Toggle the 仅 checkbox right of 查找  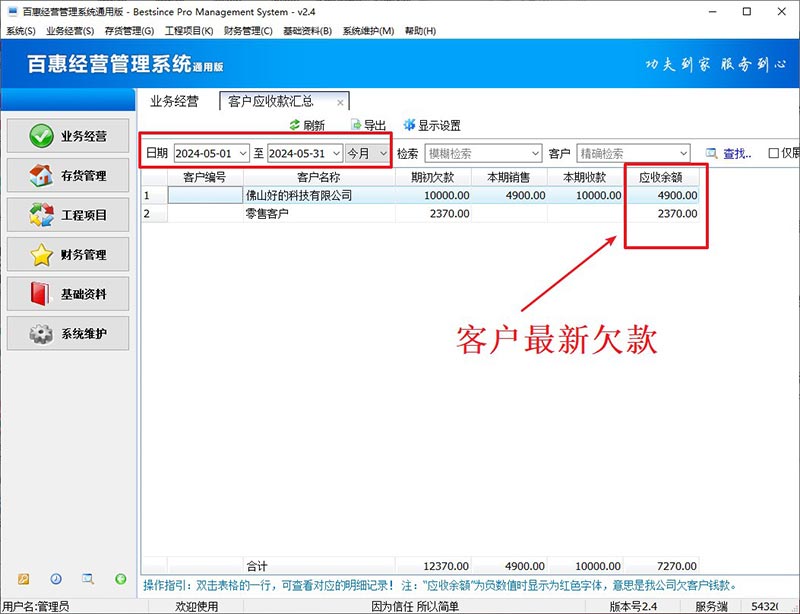click(773, 153)
